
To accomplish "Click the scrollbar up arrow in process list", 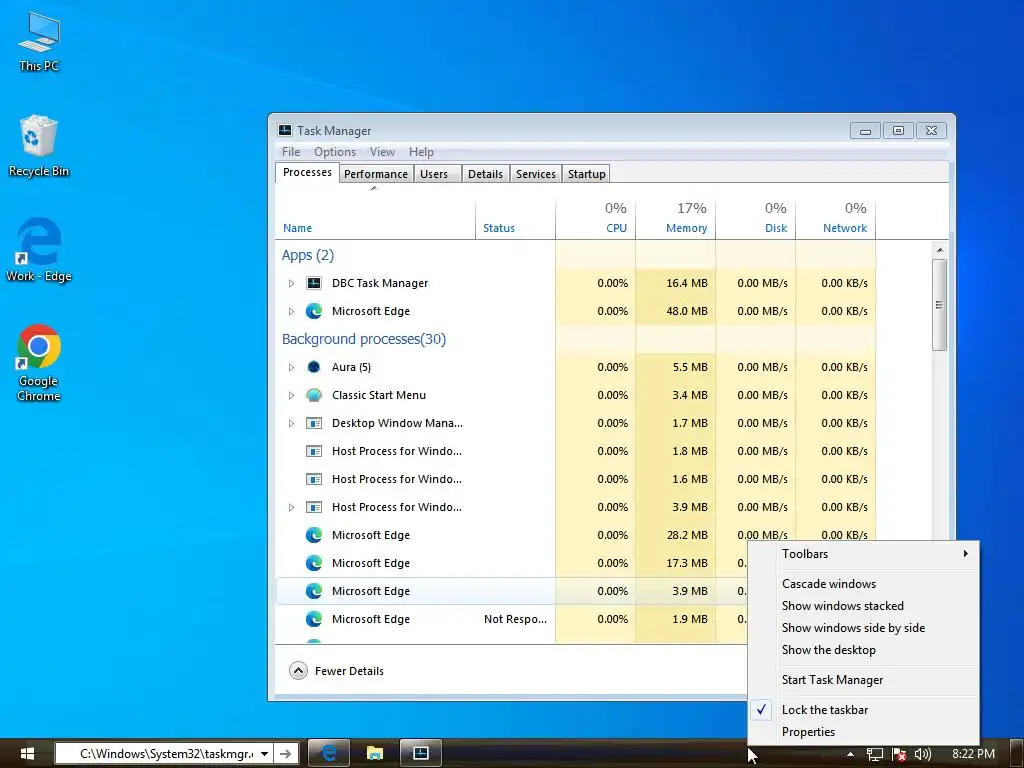I will pos(939,250).
